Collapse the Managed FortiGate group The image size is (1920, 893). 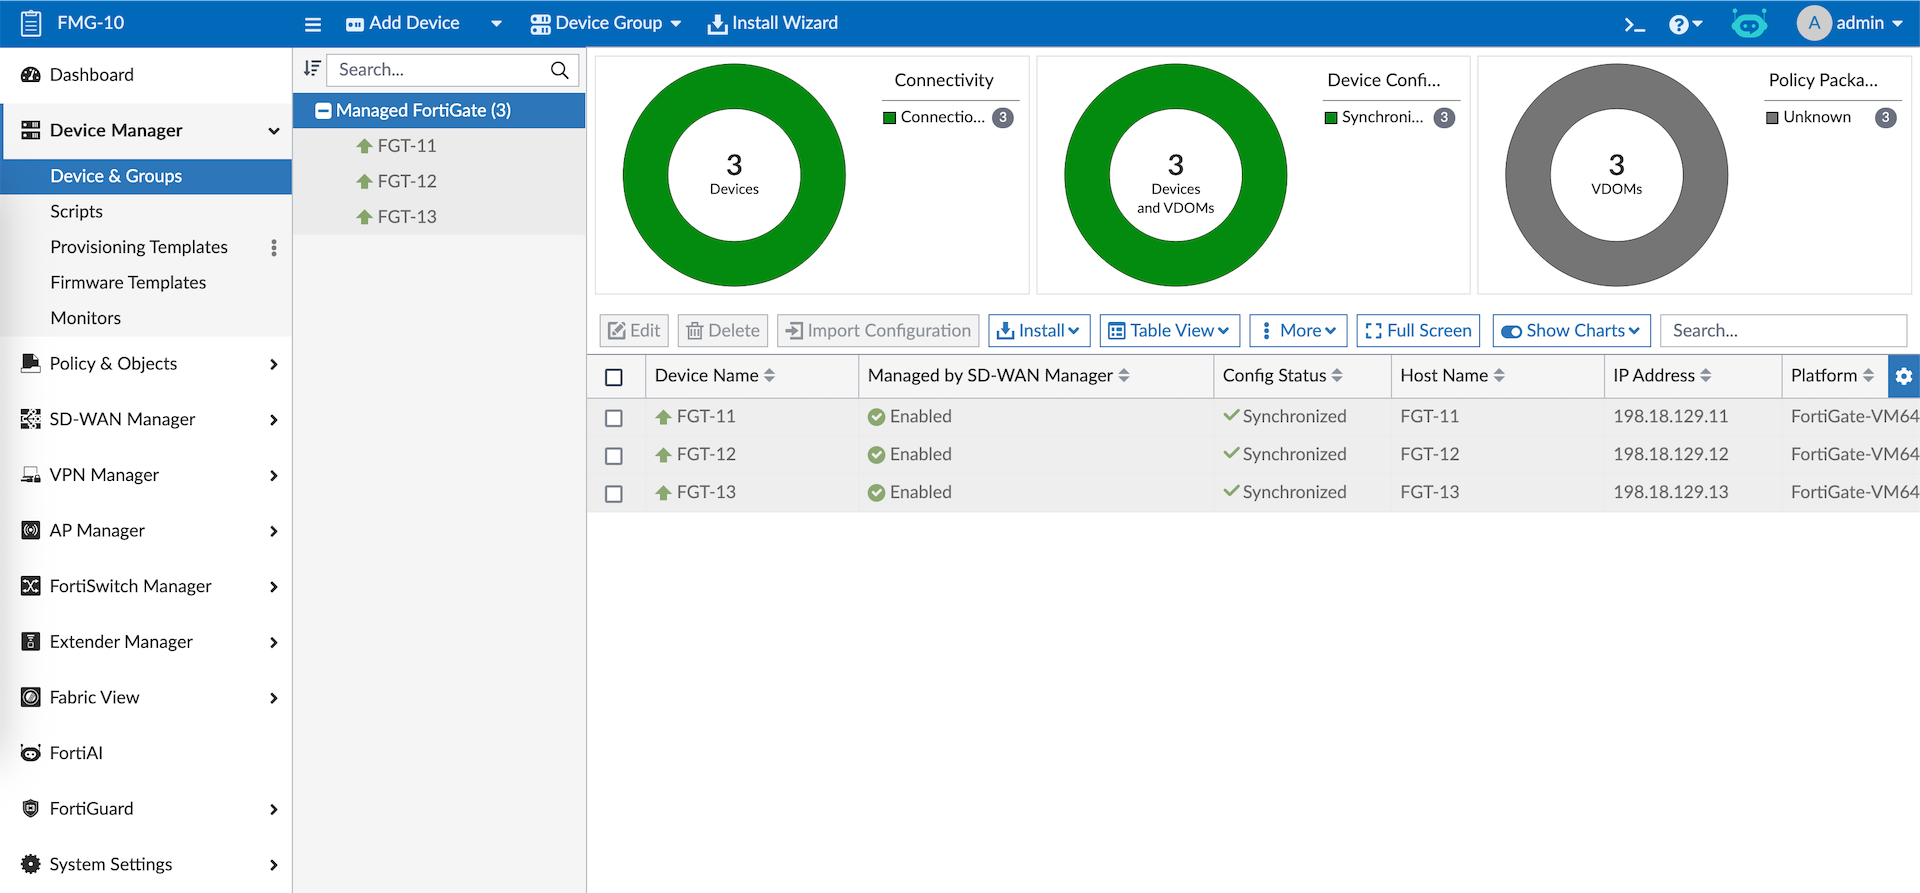pos(323,111)
